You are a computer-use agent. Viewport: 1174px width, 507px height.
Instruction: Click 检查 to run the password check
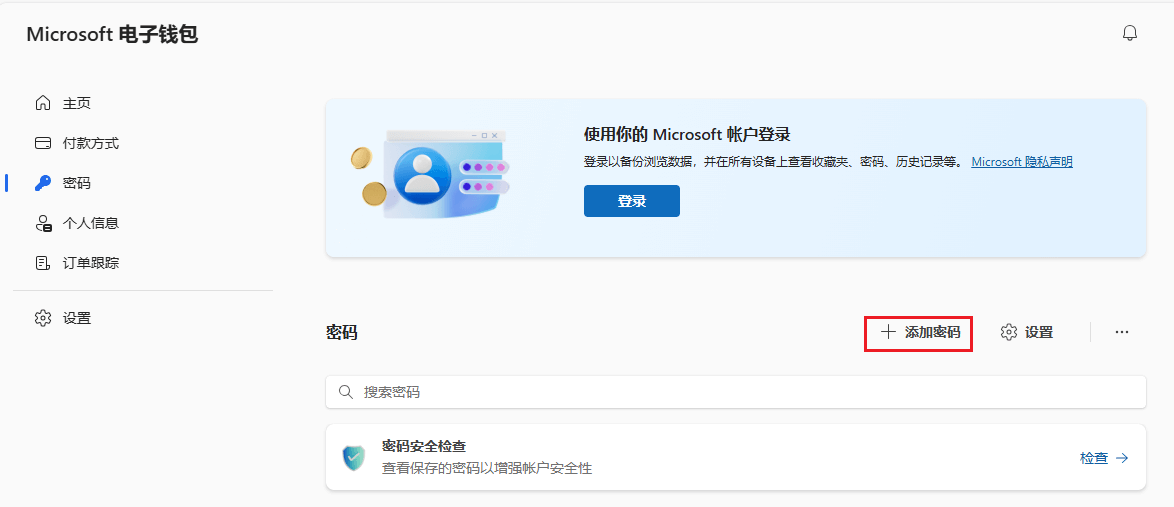(x=1104, y=458)
